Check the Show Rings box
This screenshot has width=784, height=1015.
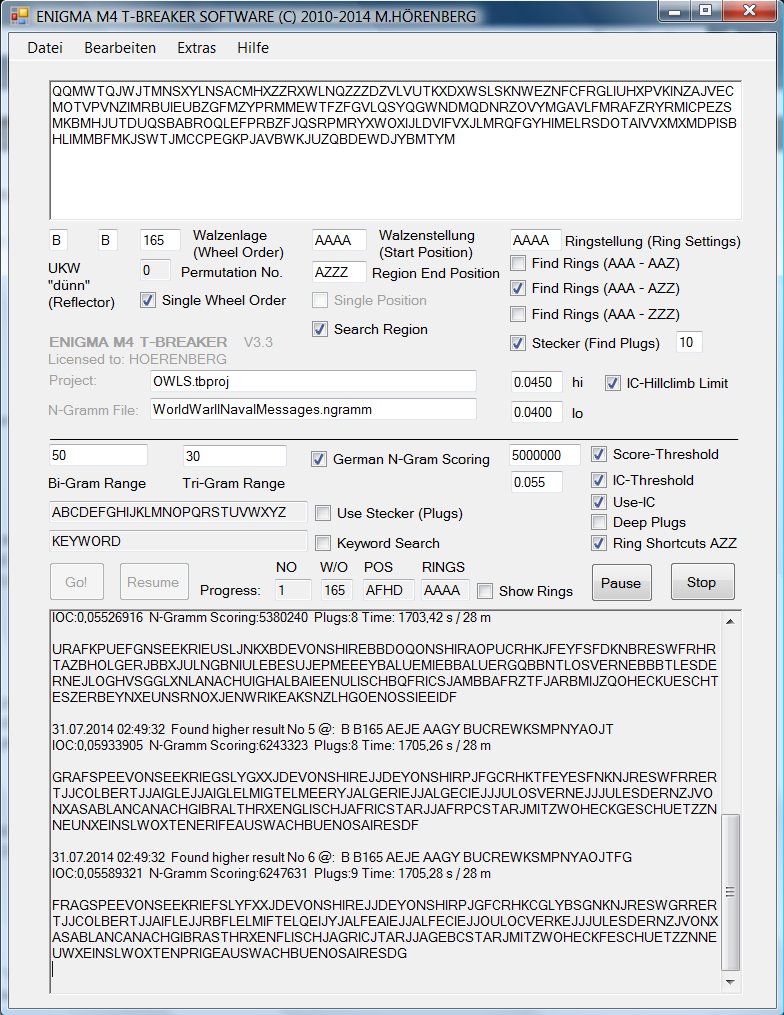point(486,591)
